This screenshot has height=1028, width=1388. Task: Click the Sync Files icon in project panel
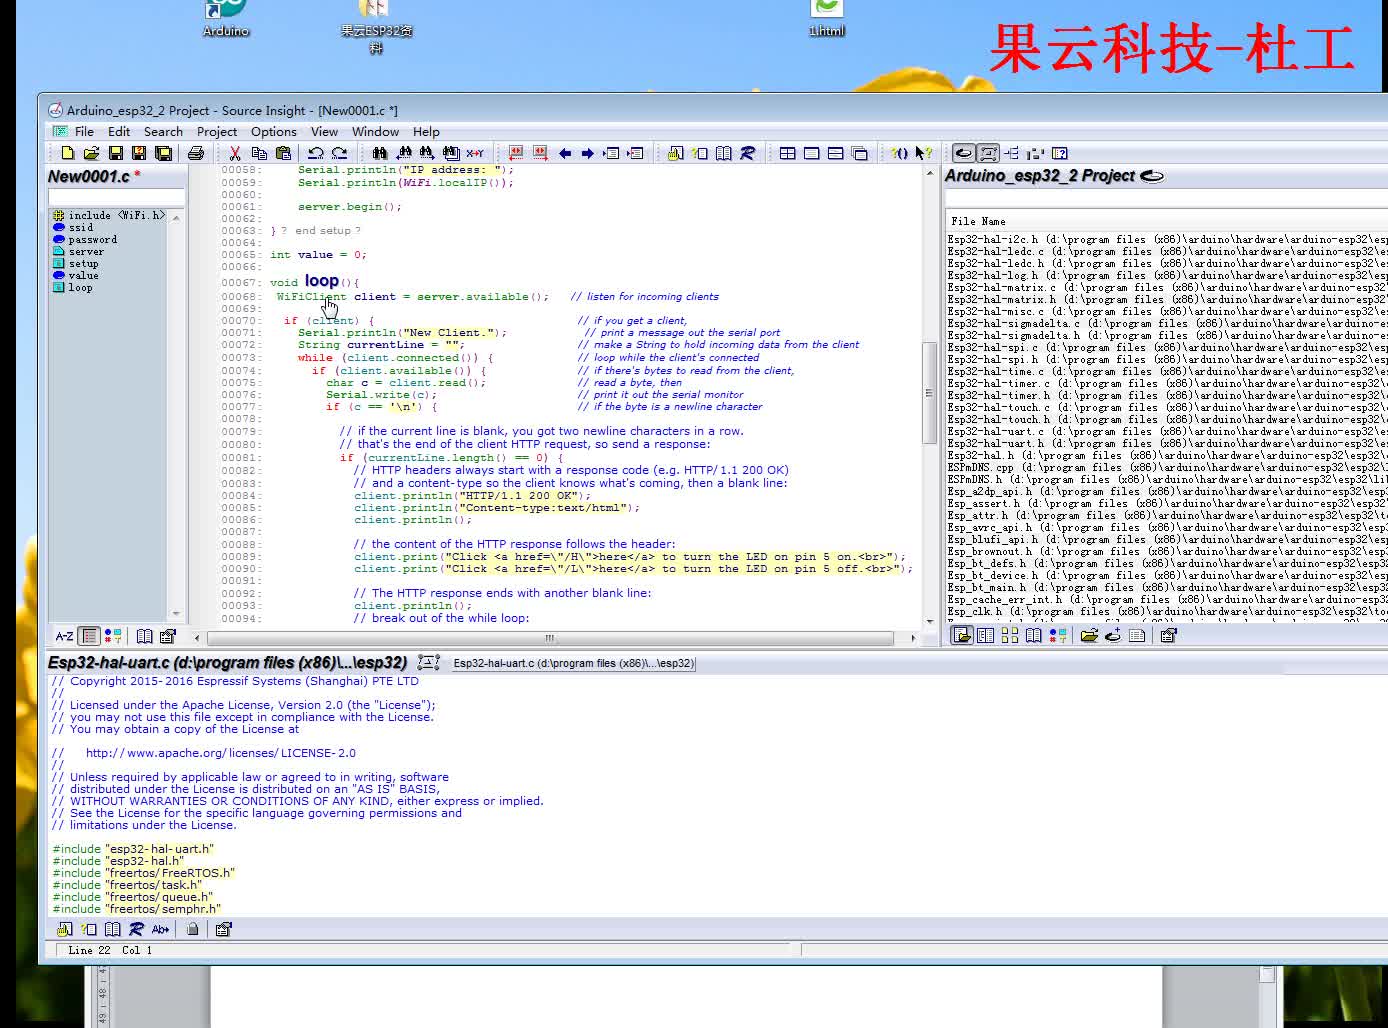1113,635
